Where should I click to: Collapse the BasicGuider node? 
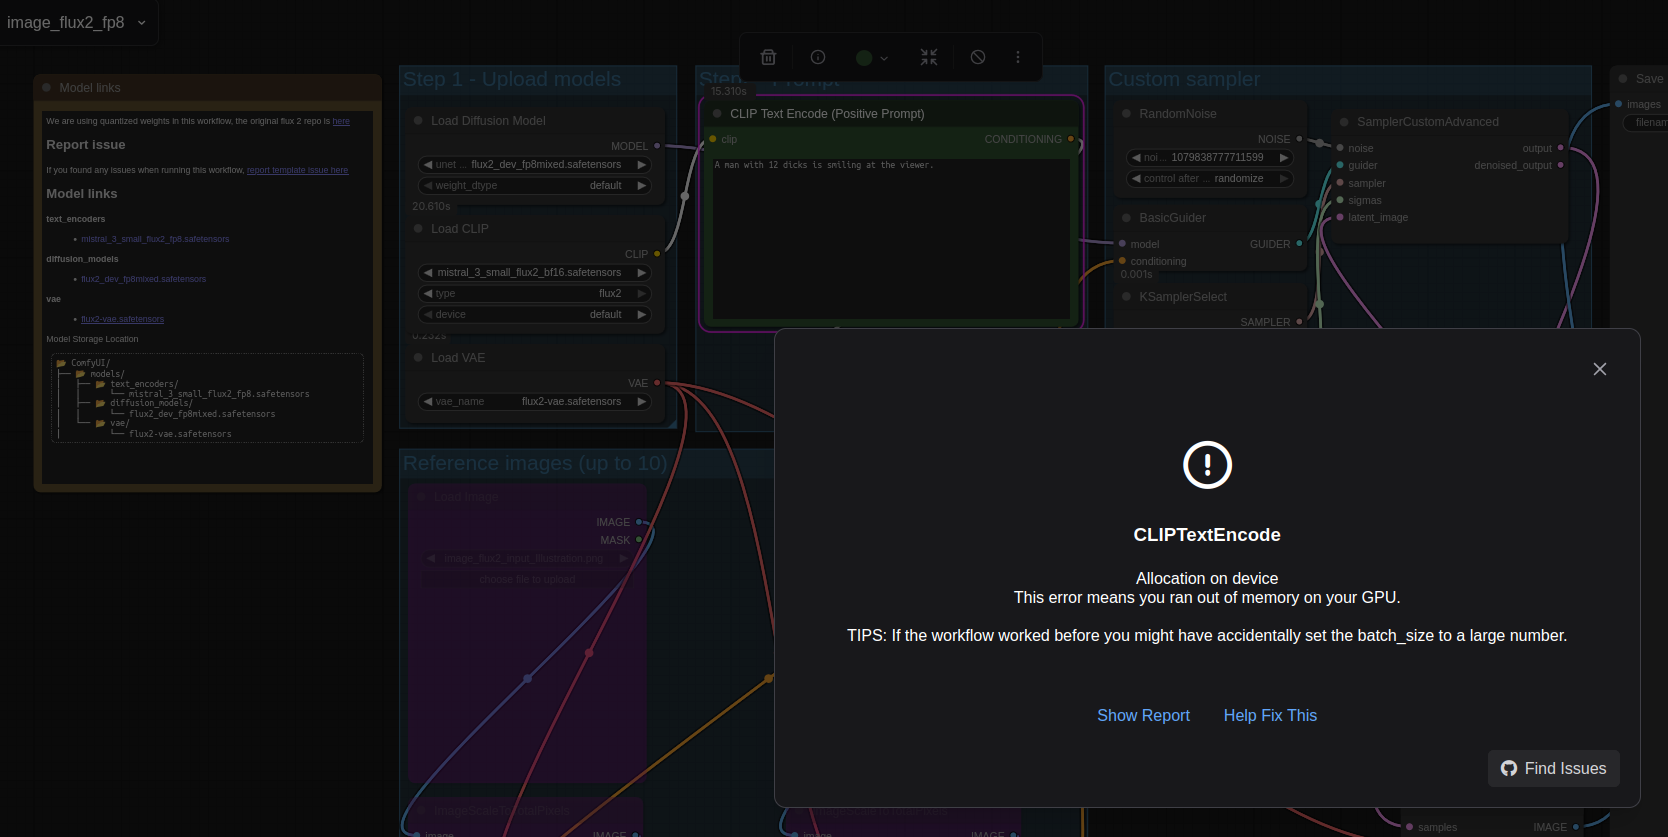1126,218
